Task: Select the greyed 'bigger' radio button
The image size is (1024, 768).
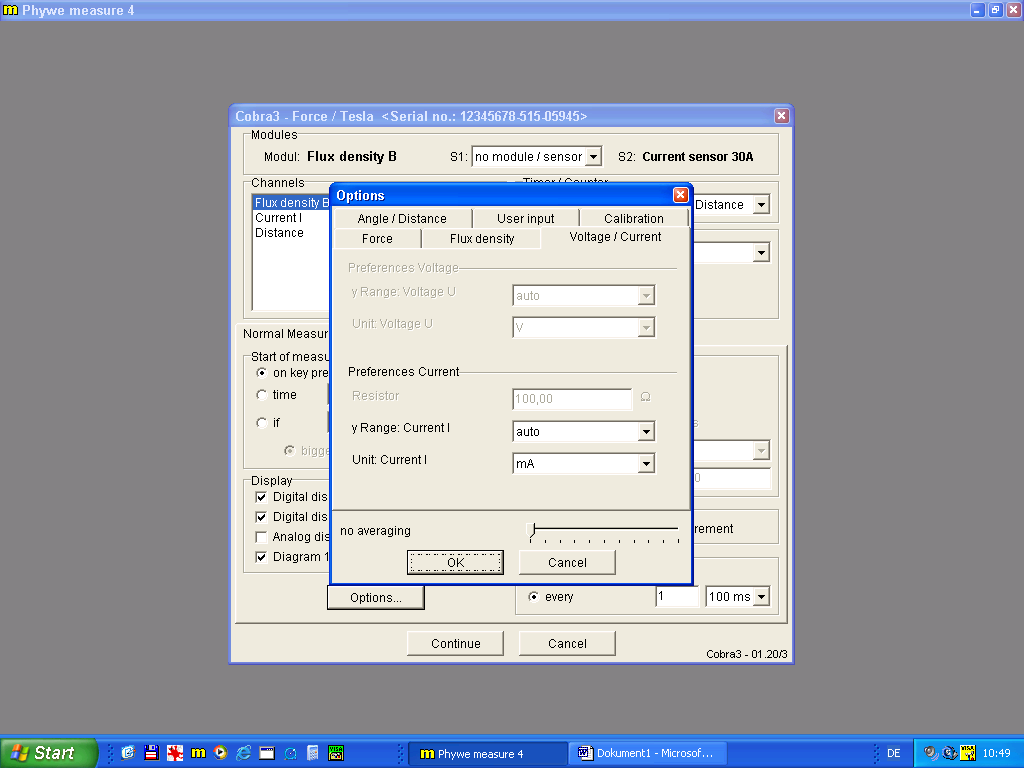Action: [289, 451]
